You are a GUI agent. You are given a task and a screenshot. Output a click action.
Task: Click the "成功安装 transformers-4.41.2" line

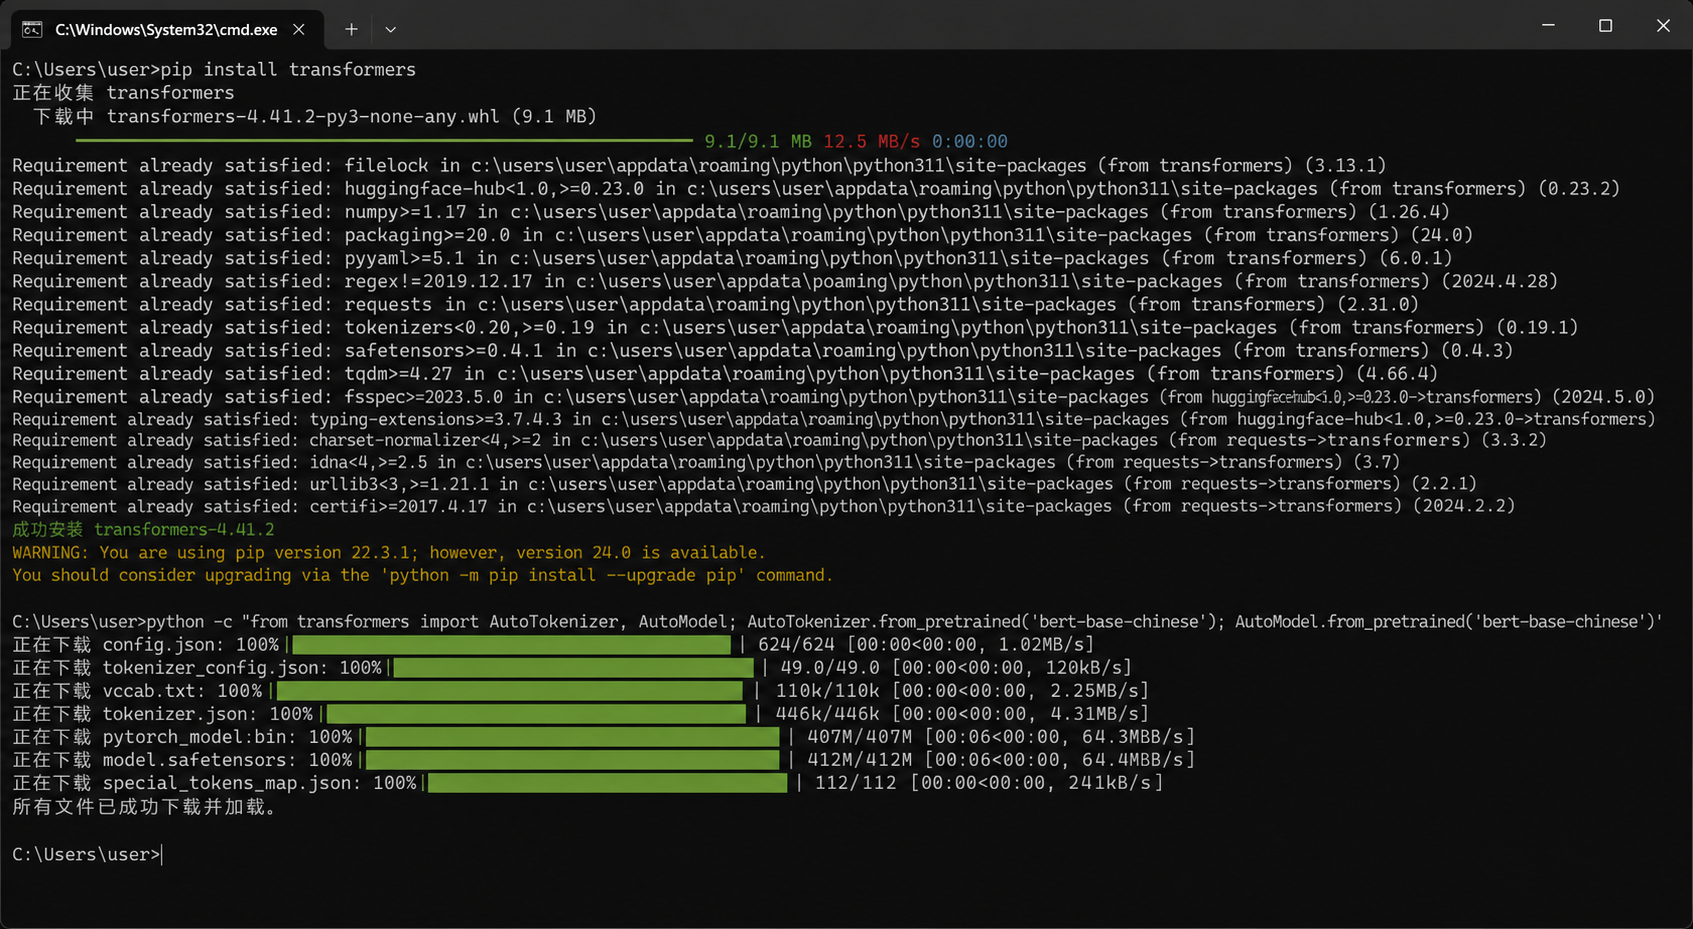pos(143,529)
